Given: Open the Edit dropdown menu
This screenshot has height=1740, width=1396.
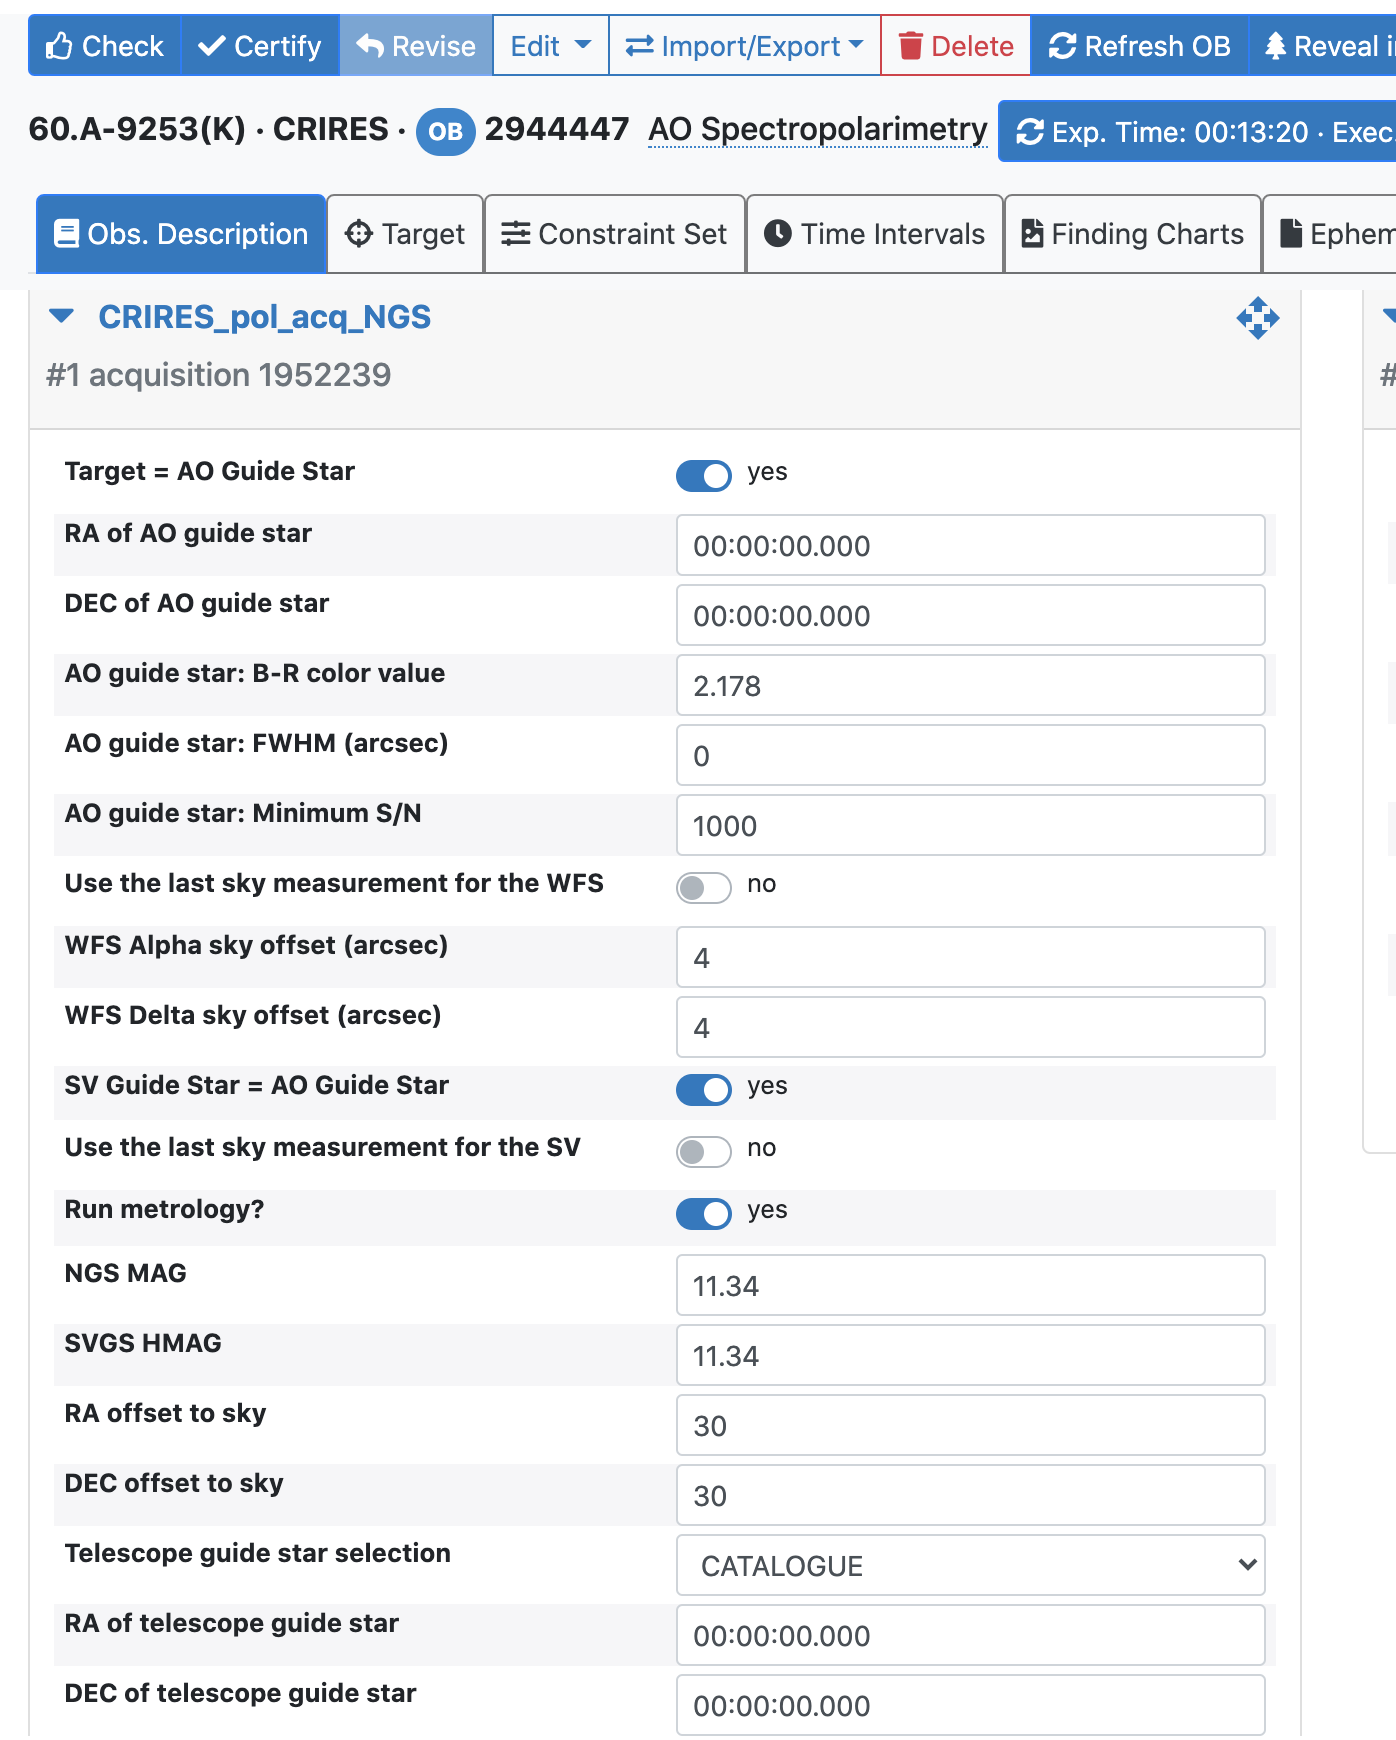Looking at the screenshot, I should pos(550,46).
